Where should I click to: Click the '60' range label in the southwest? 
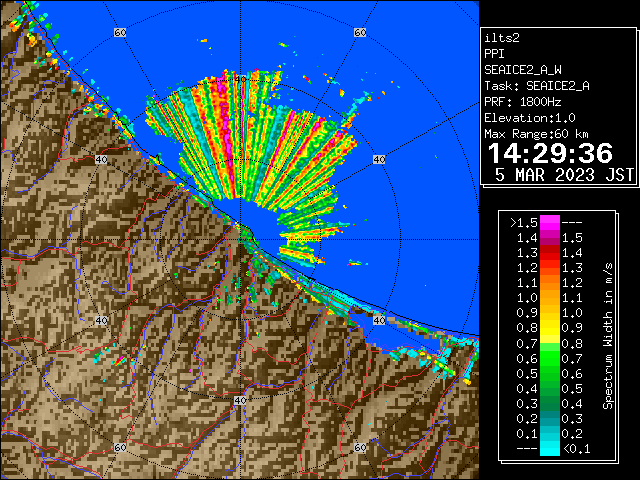[x=120, y=447]
